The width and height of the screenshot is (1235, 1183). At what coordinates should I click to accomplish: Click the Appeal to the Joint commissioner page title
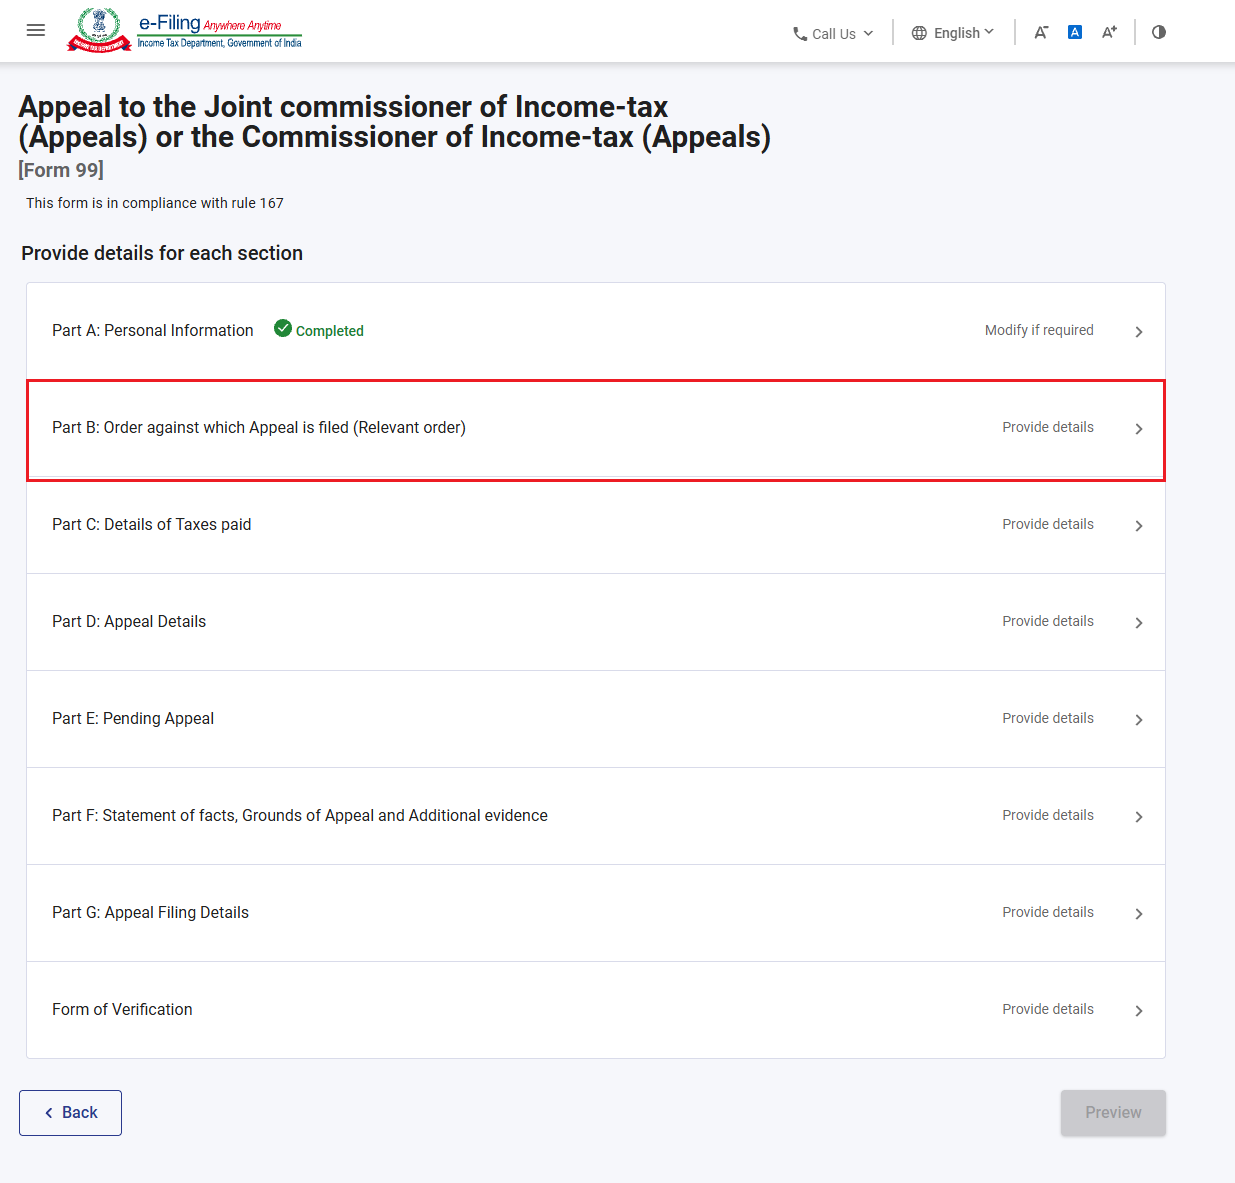click(x=395, y=122)
